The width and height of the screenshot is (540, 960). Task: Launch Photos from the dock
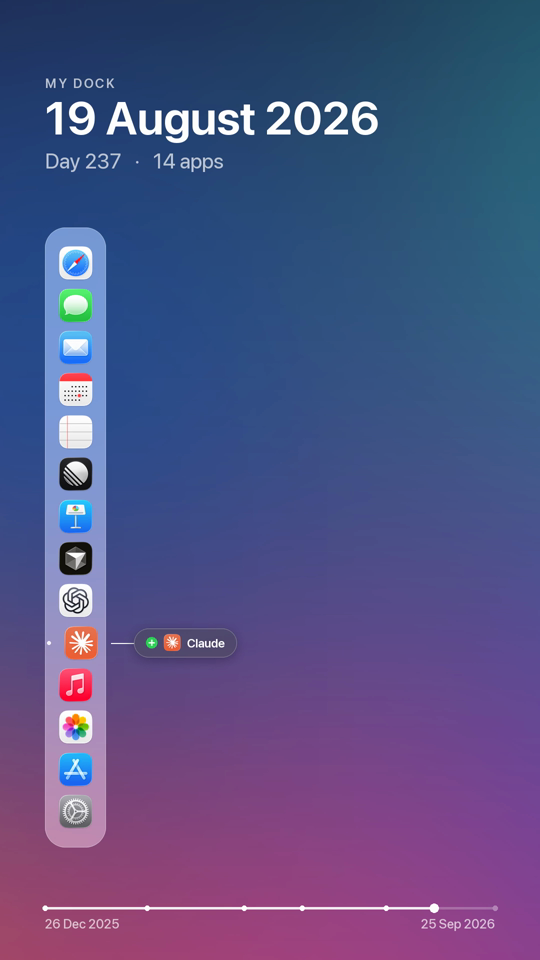click(75, 727)
